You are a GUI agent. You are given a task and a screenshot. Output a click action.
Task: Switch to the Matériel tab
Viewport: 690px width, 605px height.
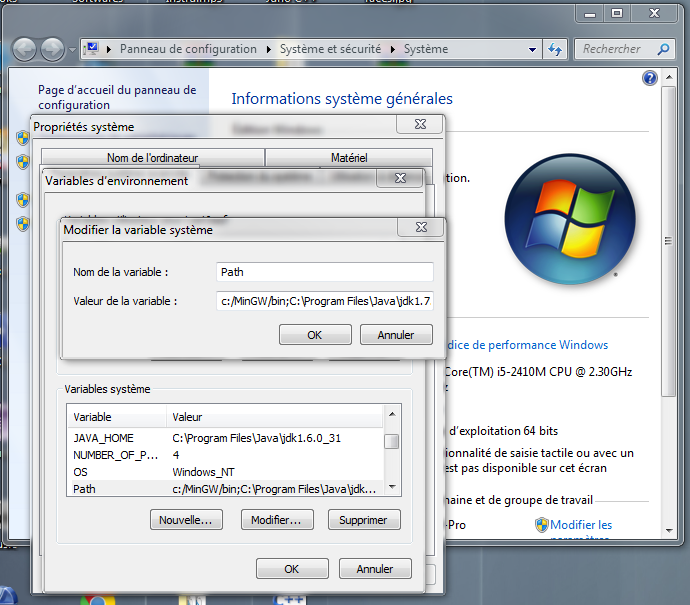(x=349, y=158)
